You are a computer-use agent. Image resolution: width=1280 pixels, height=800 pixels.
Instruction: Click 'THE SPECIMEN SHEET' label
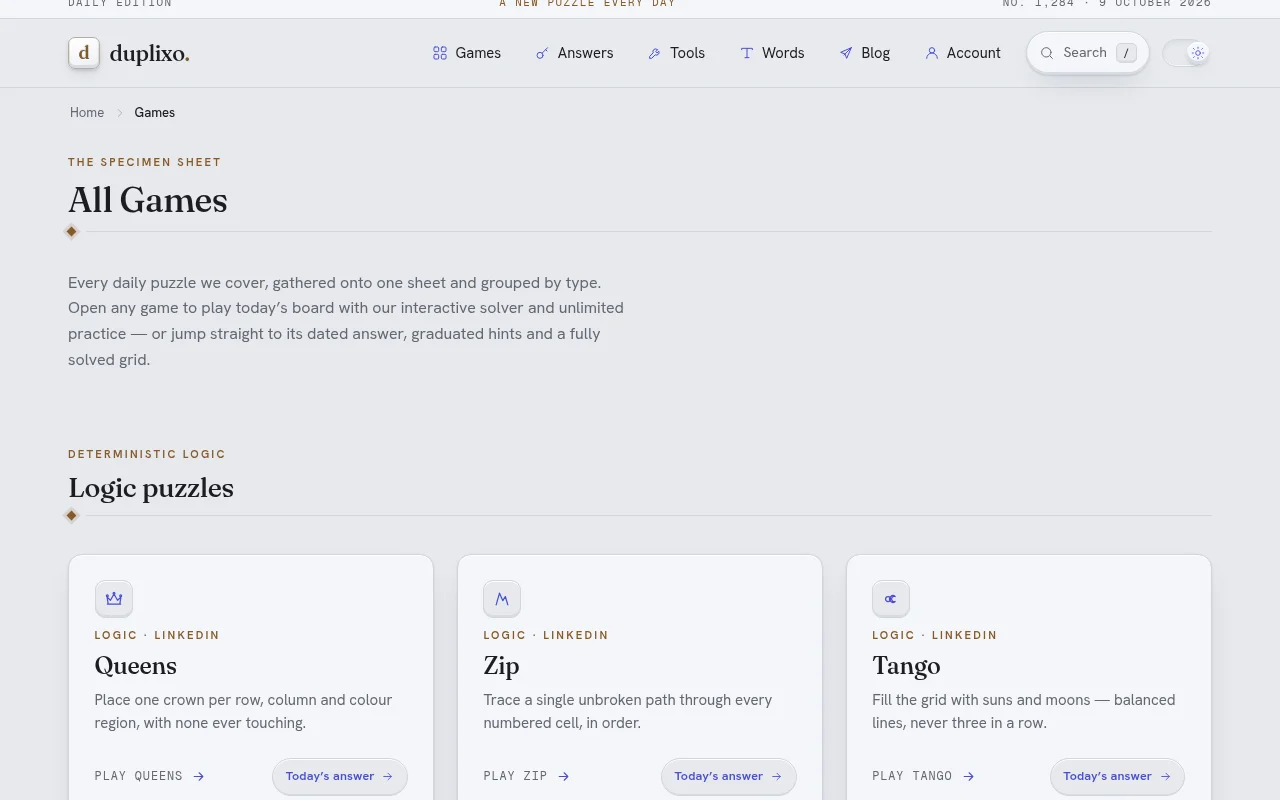tap(145, 162)
